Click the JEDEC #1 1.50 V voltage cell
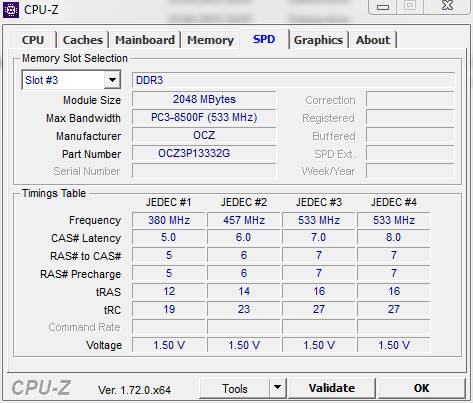Image resolution: width=473 pixels, height=403 pixels. [x=169, y=345]
